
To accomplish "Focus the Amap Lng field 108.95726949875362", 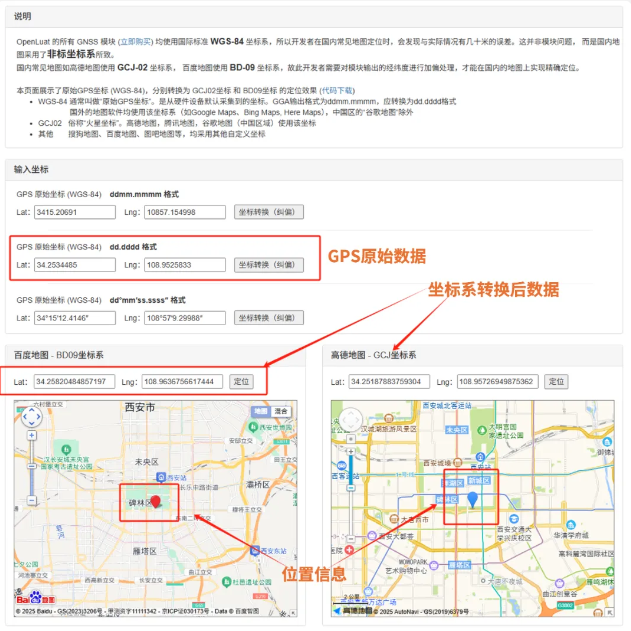I will click(x=498, y=381).
